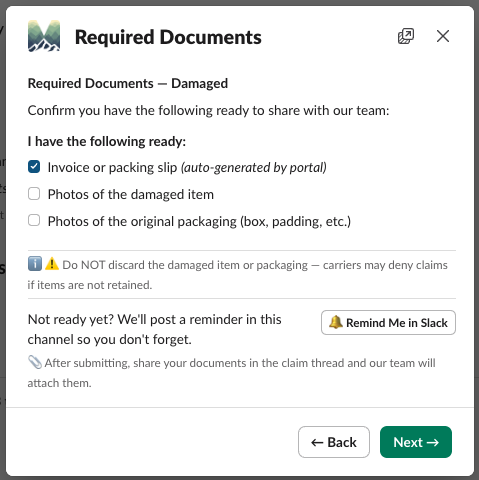This screenshot has width=479, height=480.
Task: Proceed with the green Next button
Action: tap(416, 442)
